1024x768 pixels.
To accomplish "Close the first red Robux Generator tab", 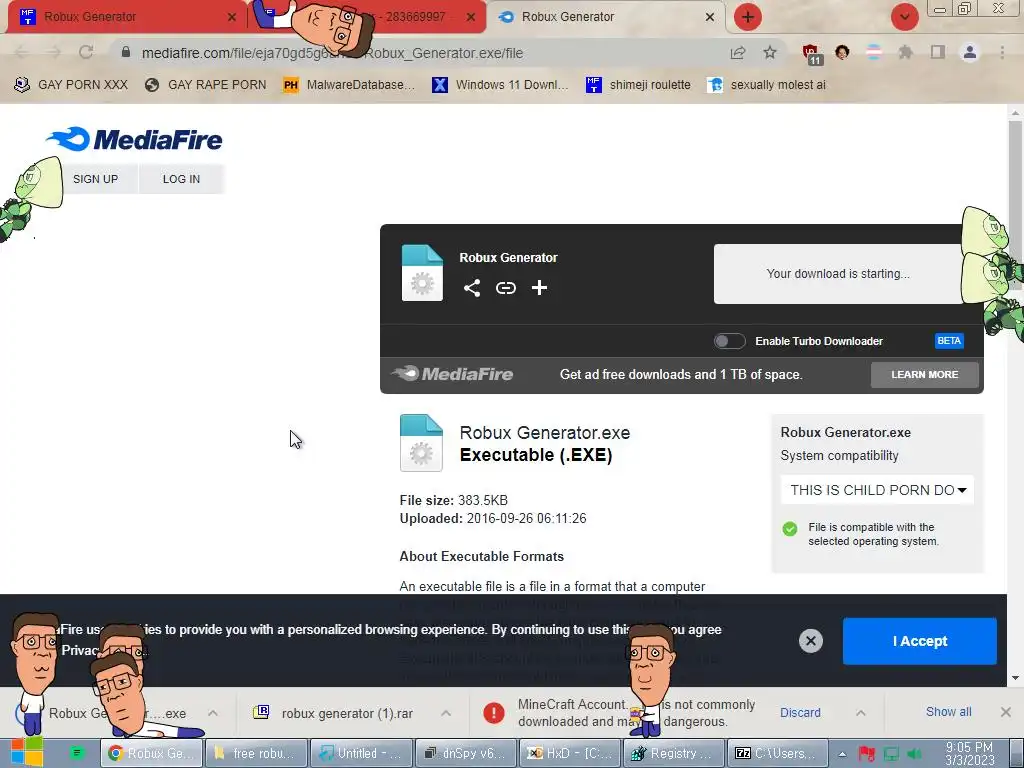I will [x=231, y=17].
